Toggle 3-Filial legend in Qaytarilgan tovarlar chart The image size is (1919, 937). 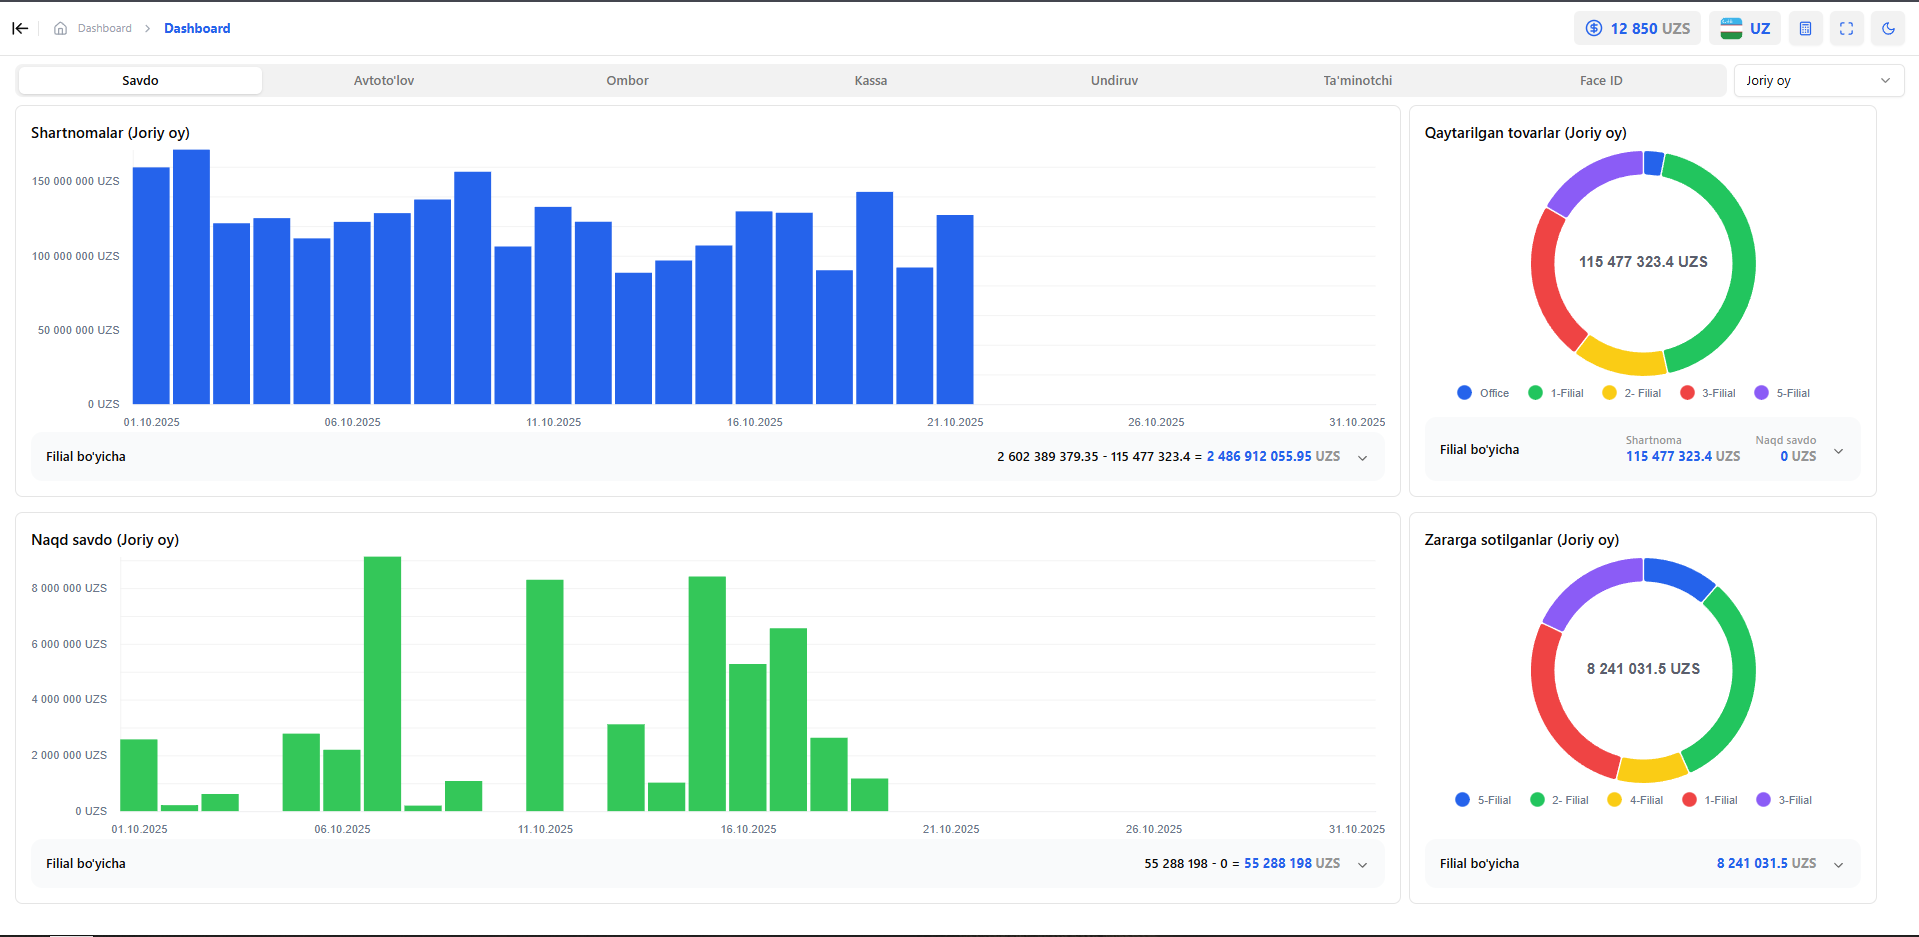click(x=1708, y=393)
